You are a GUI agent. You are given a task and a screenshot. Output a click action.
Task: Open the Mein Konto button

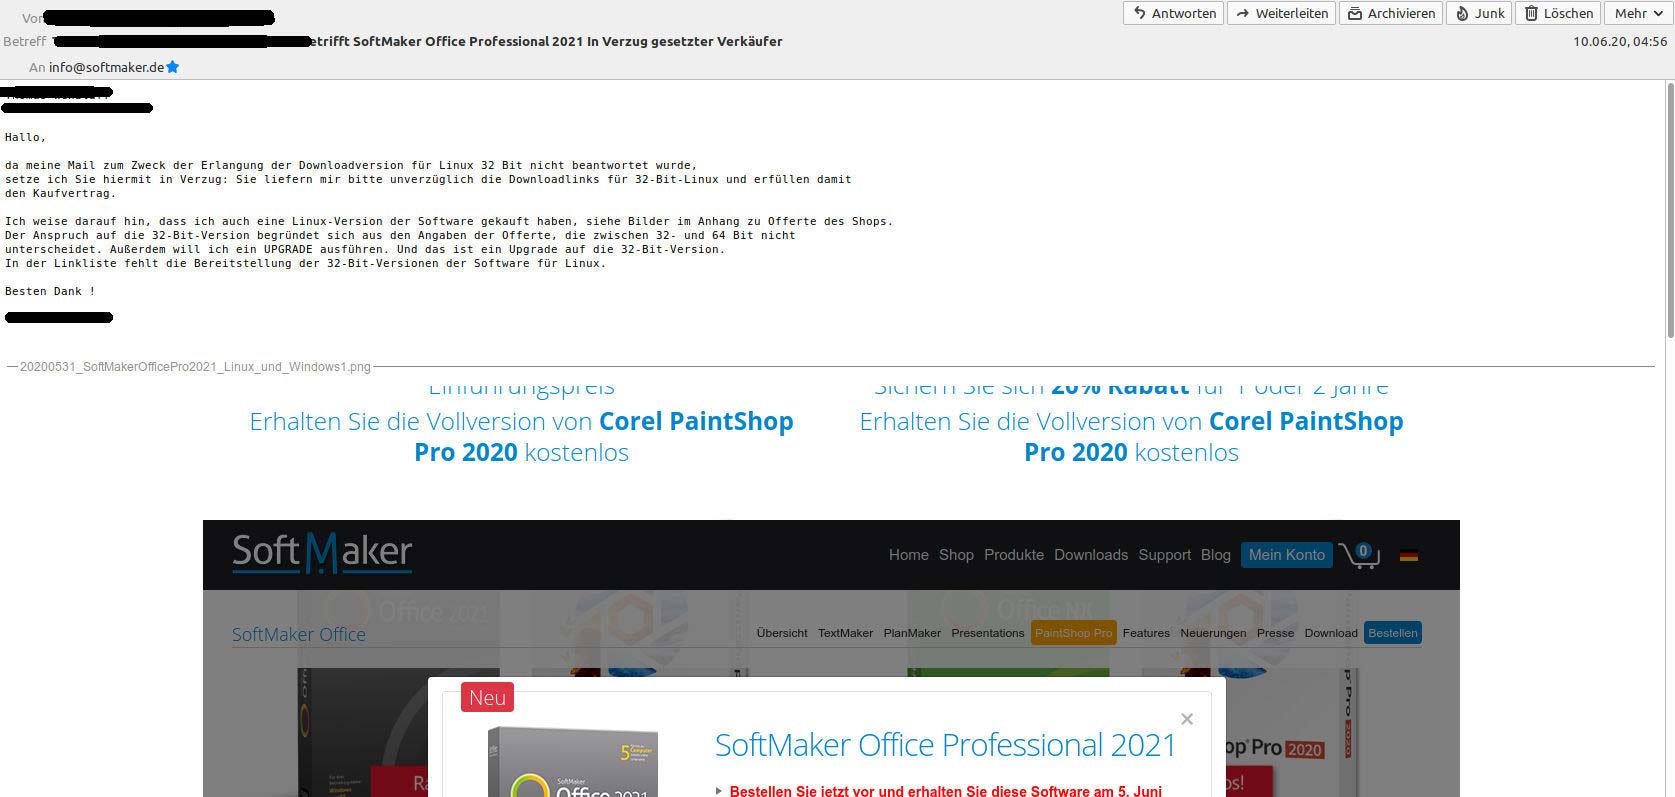click(x=1286, y=555)
